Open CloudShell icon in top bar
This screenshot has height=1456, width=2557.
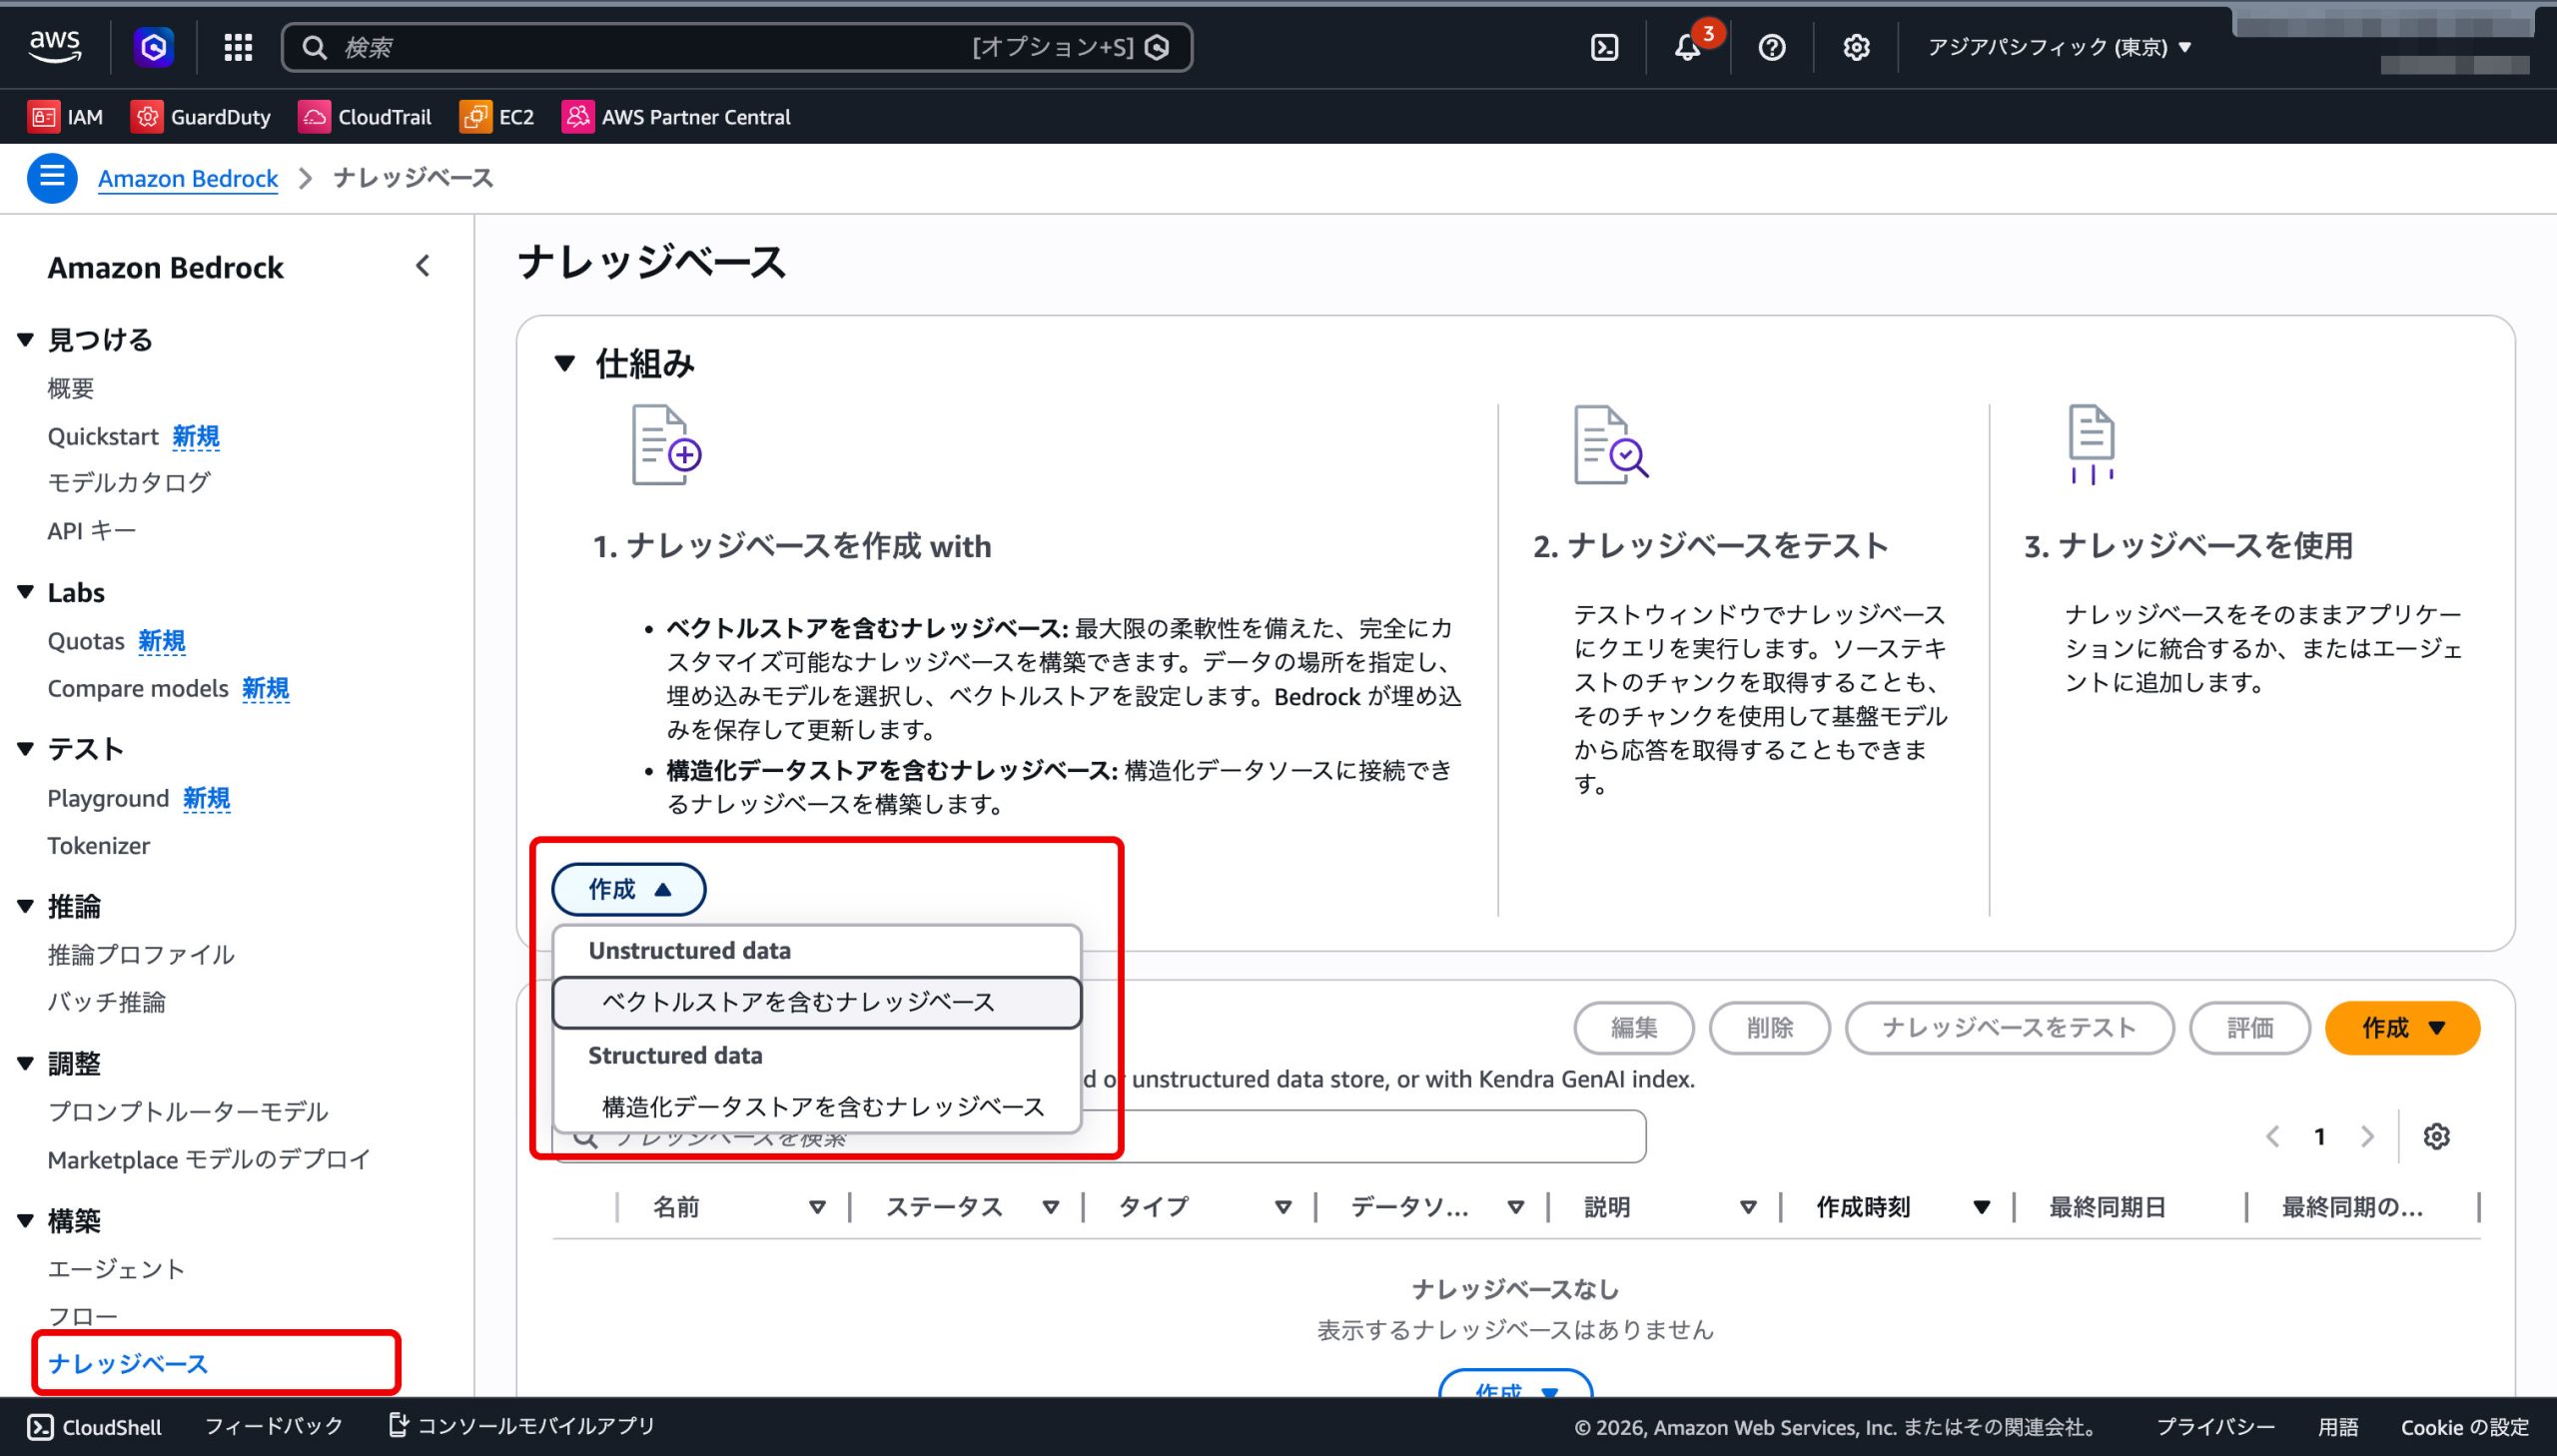tap(1604, 47)
